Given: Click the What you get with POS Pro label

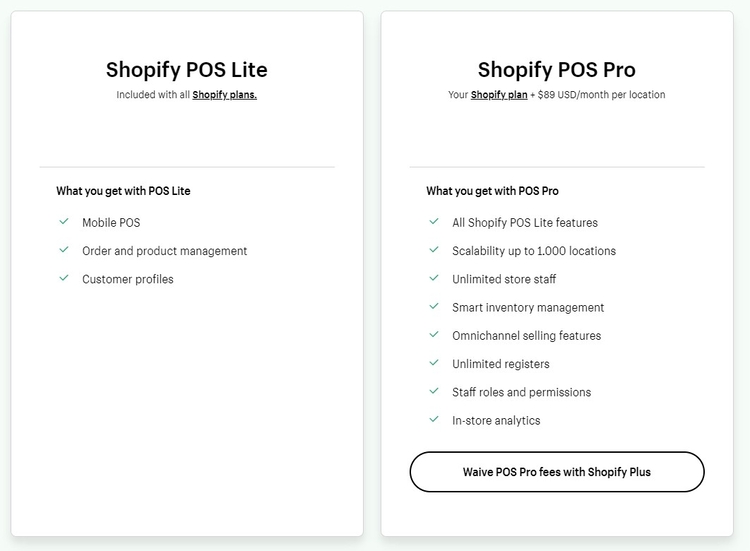Looking at the screenshot, I should (492, 191).
